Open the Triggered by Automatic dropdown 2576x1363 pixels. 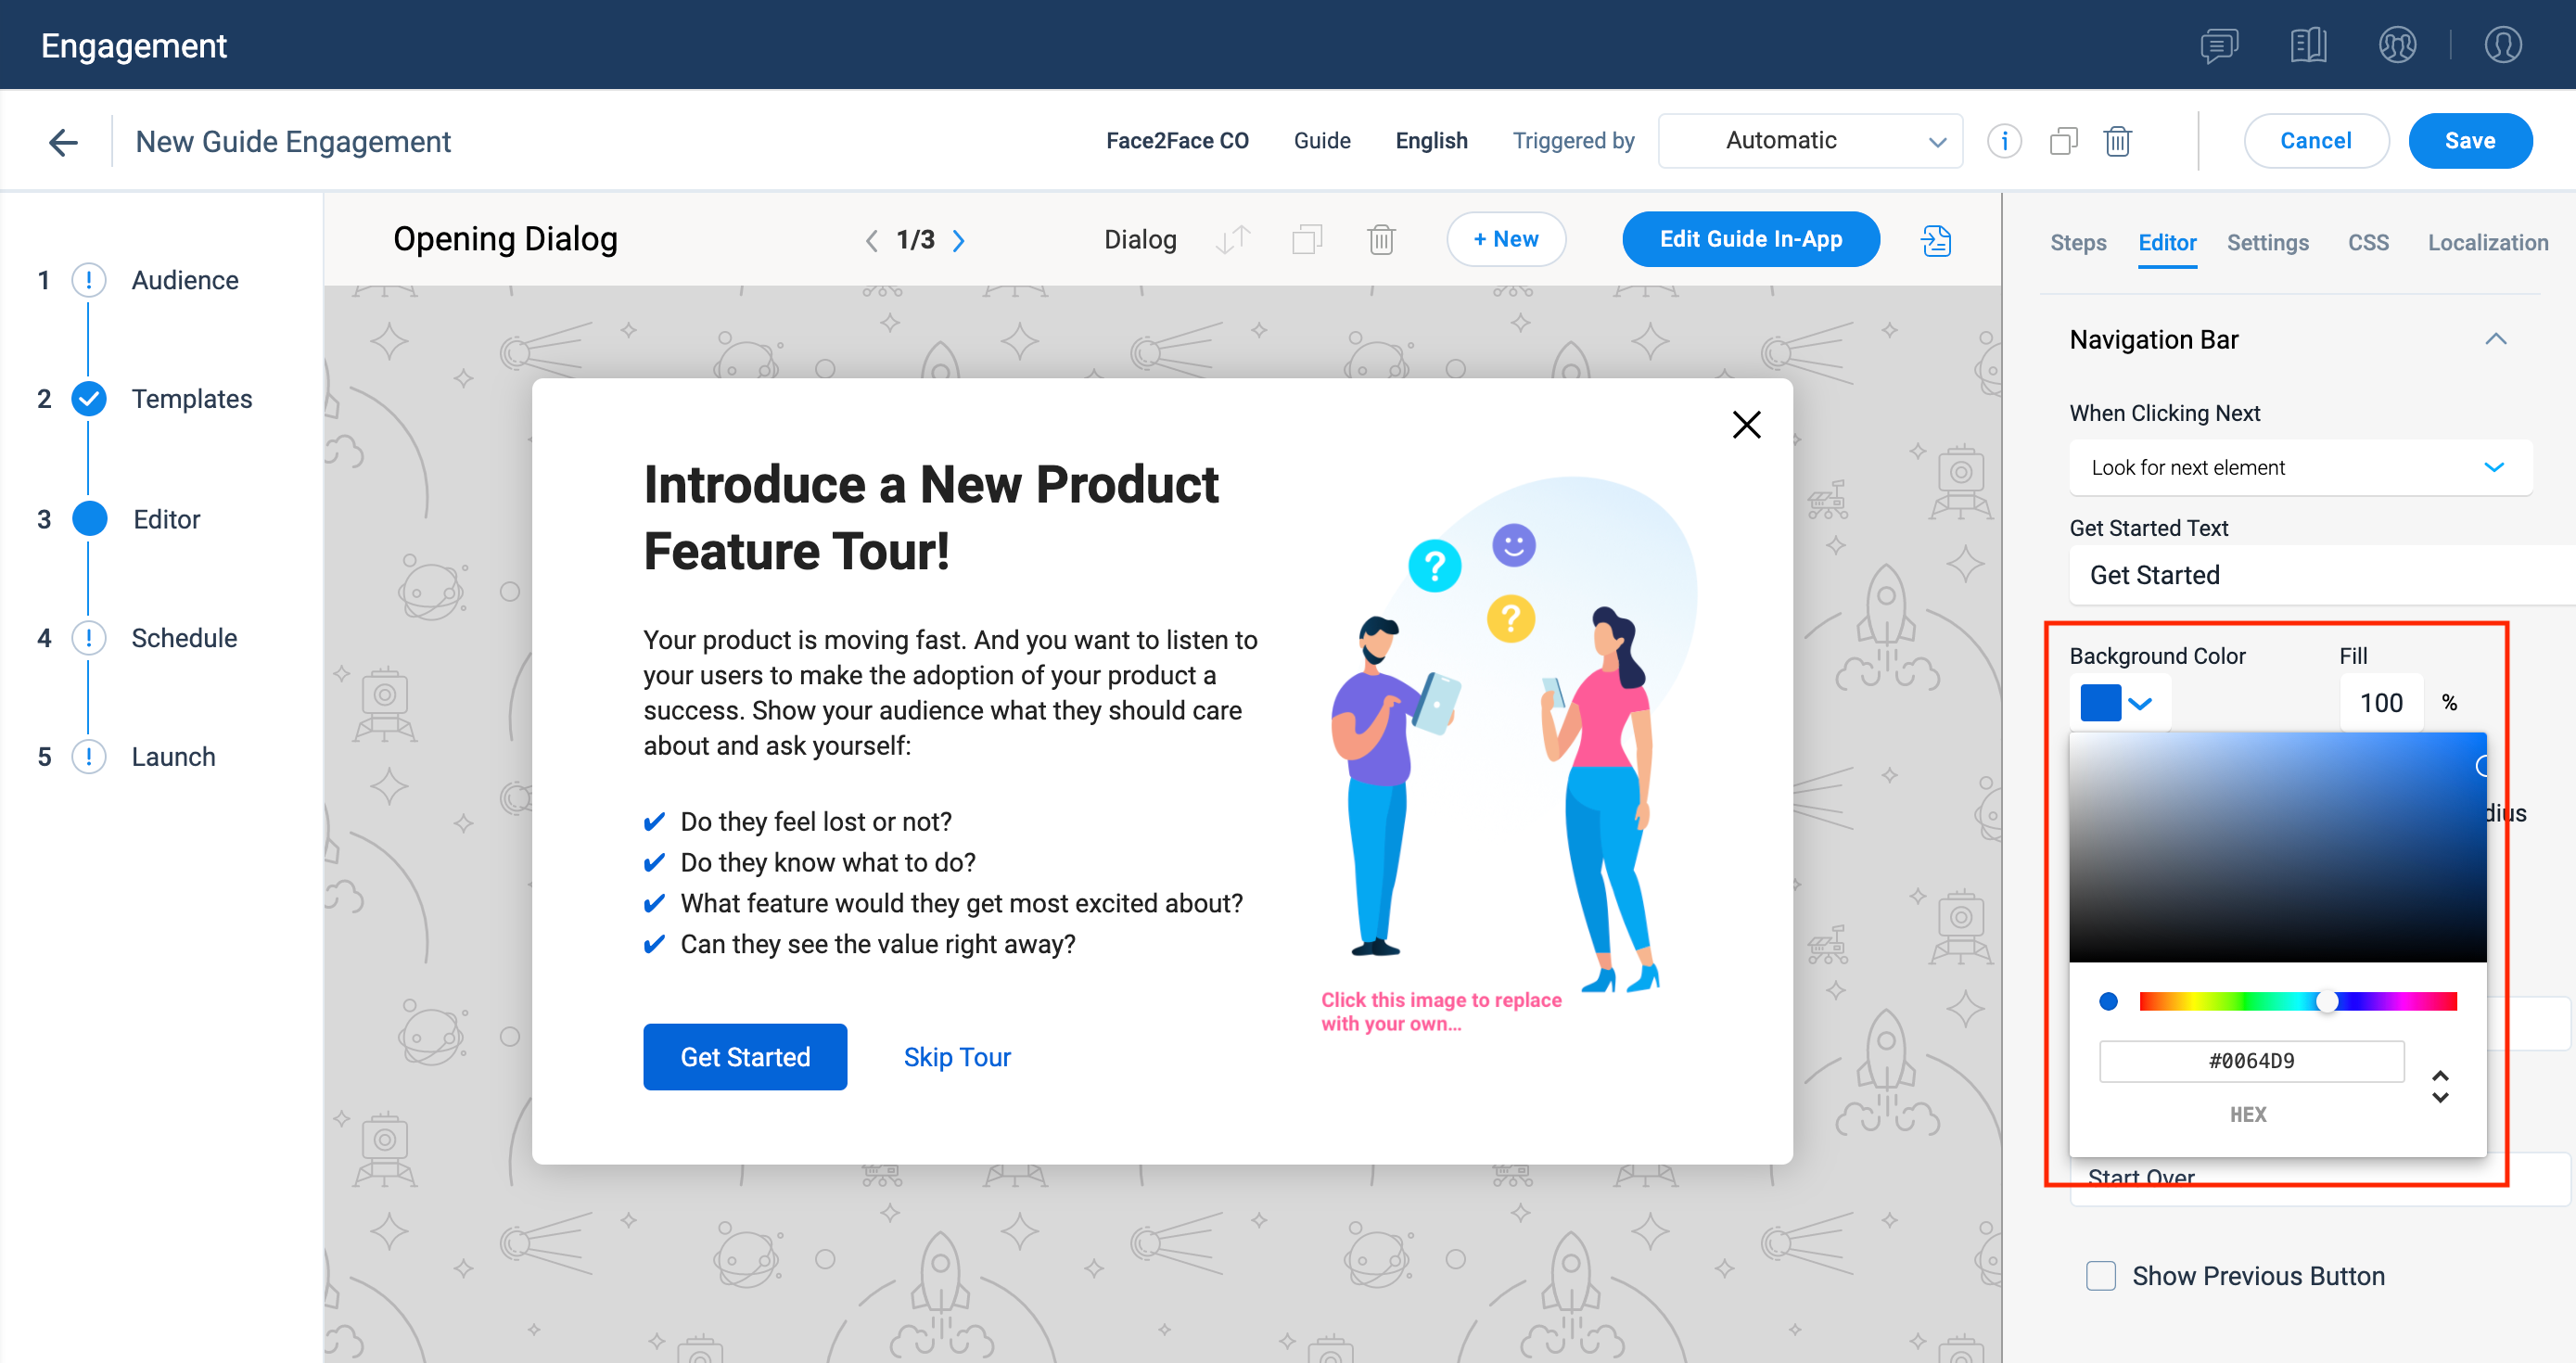[1810, 141]
